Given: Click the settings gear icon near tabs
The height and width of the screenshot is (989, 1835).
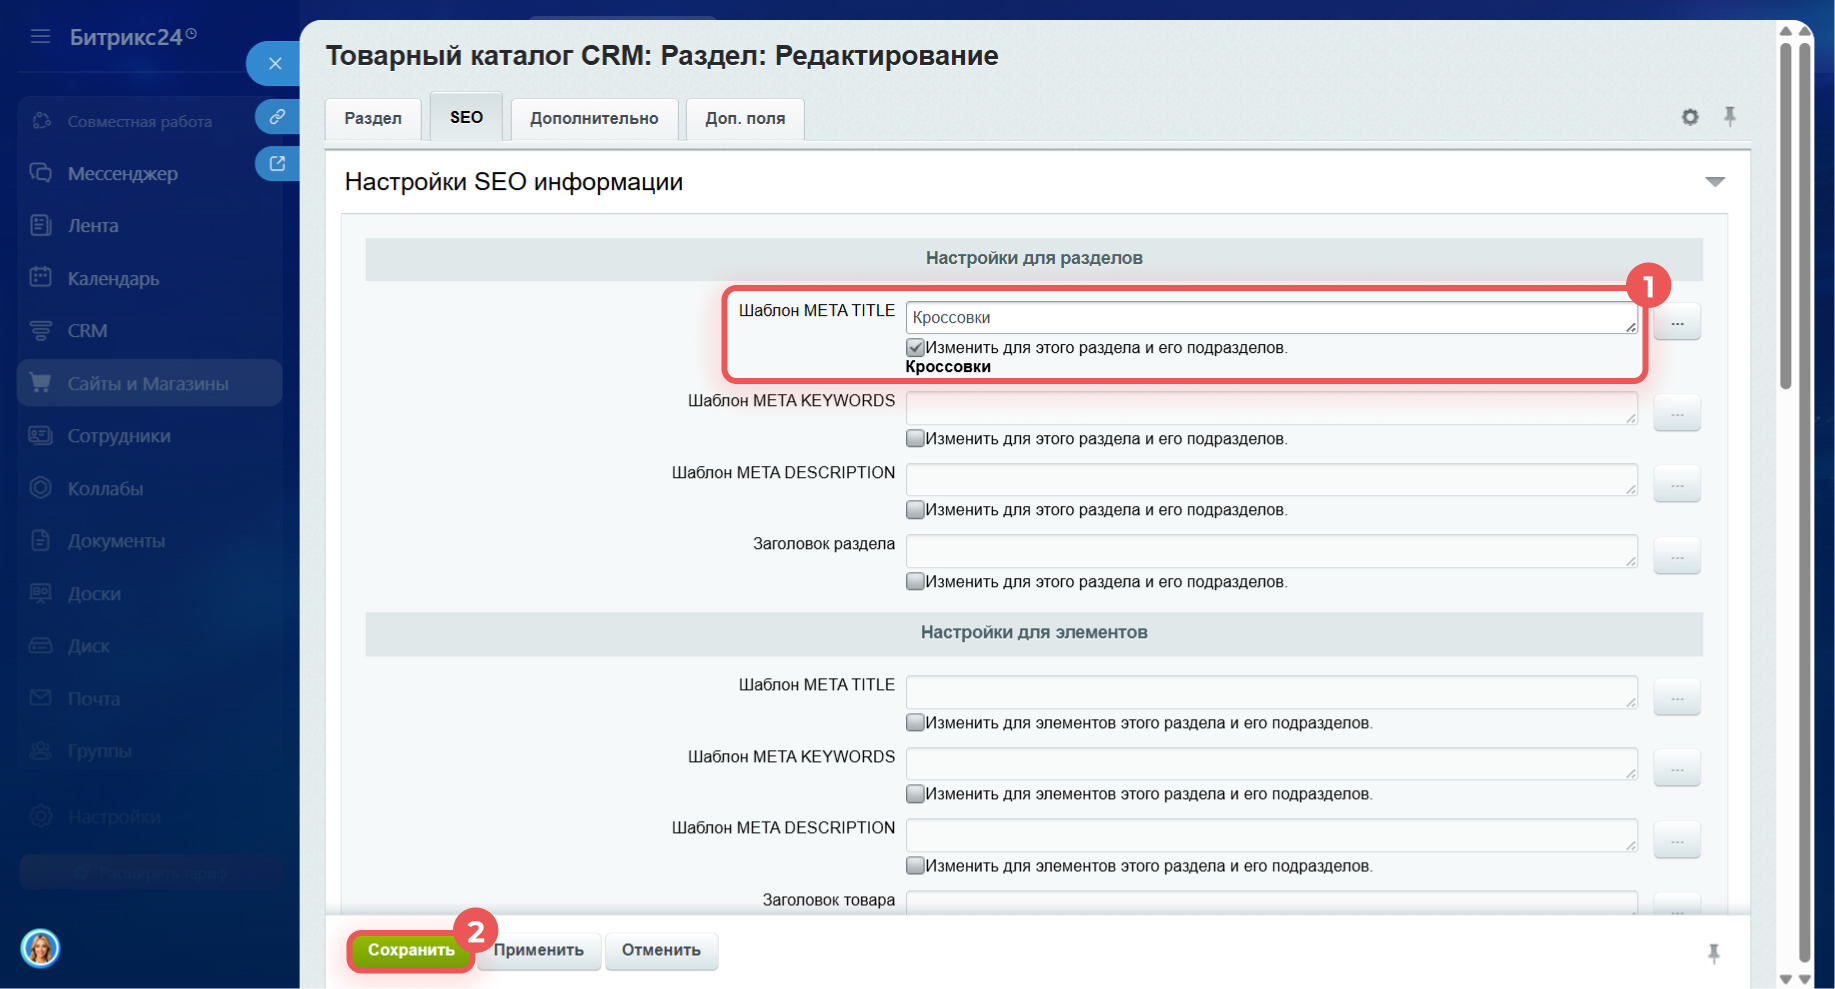Looking at the screenshot, I should pos(1689,117).
